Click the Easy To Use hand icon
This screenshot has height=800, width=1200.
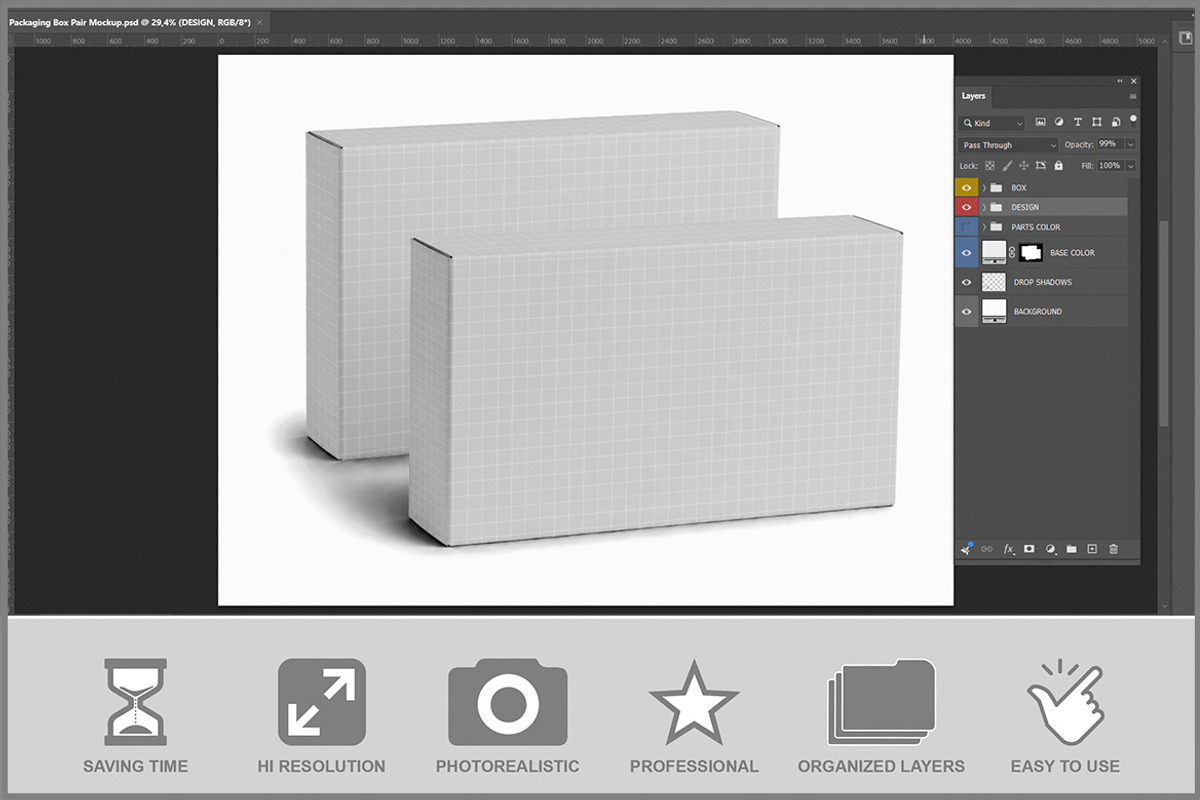[1064, 701]
